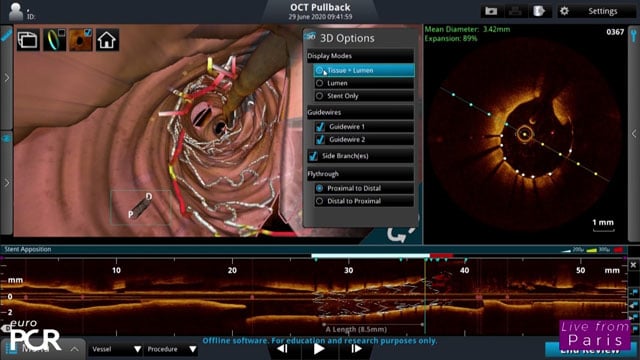Click the yellow apposition legend swatch
Screen dimensions: 640x360
click(x=591, y=250)
